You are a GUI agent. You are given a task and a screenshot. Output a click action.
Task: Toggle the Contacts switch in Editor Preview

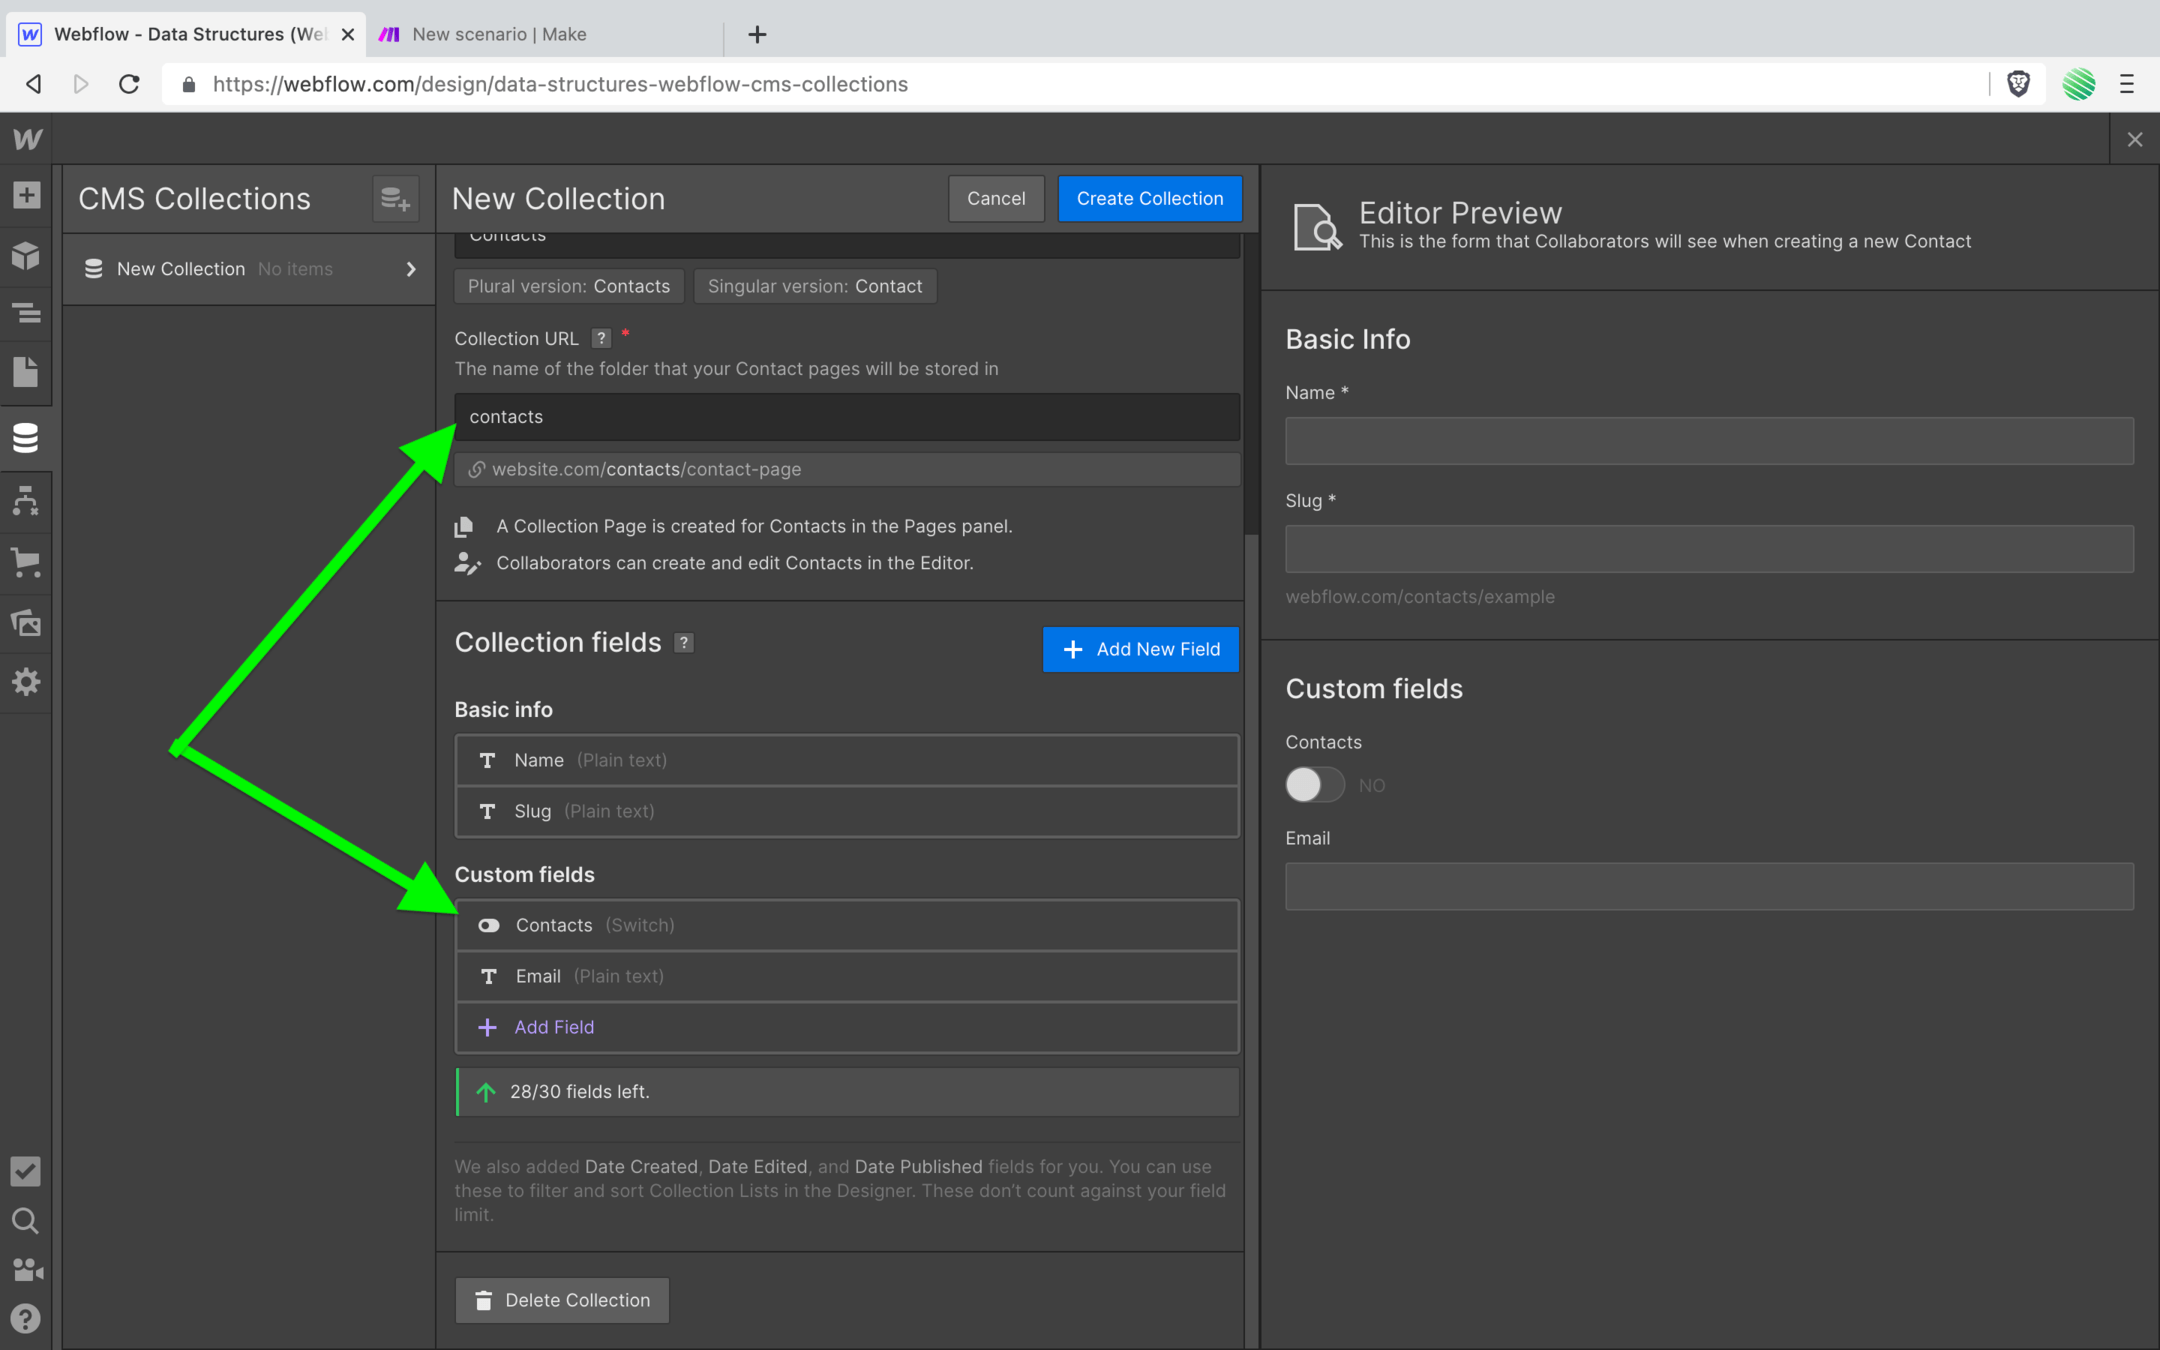[1314, 785]
